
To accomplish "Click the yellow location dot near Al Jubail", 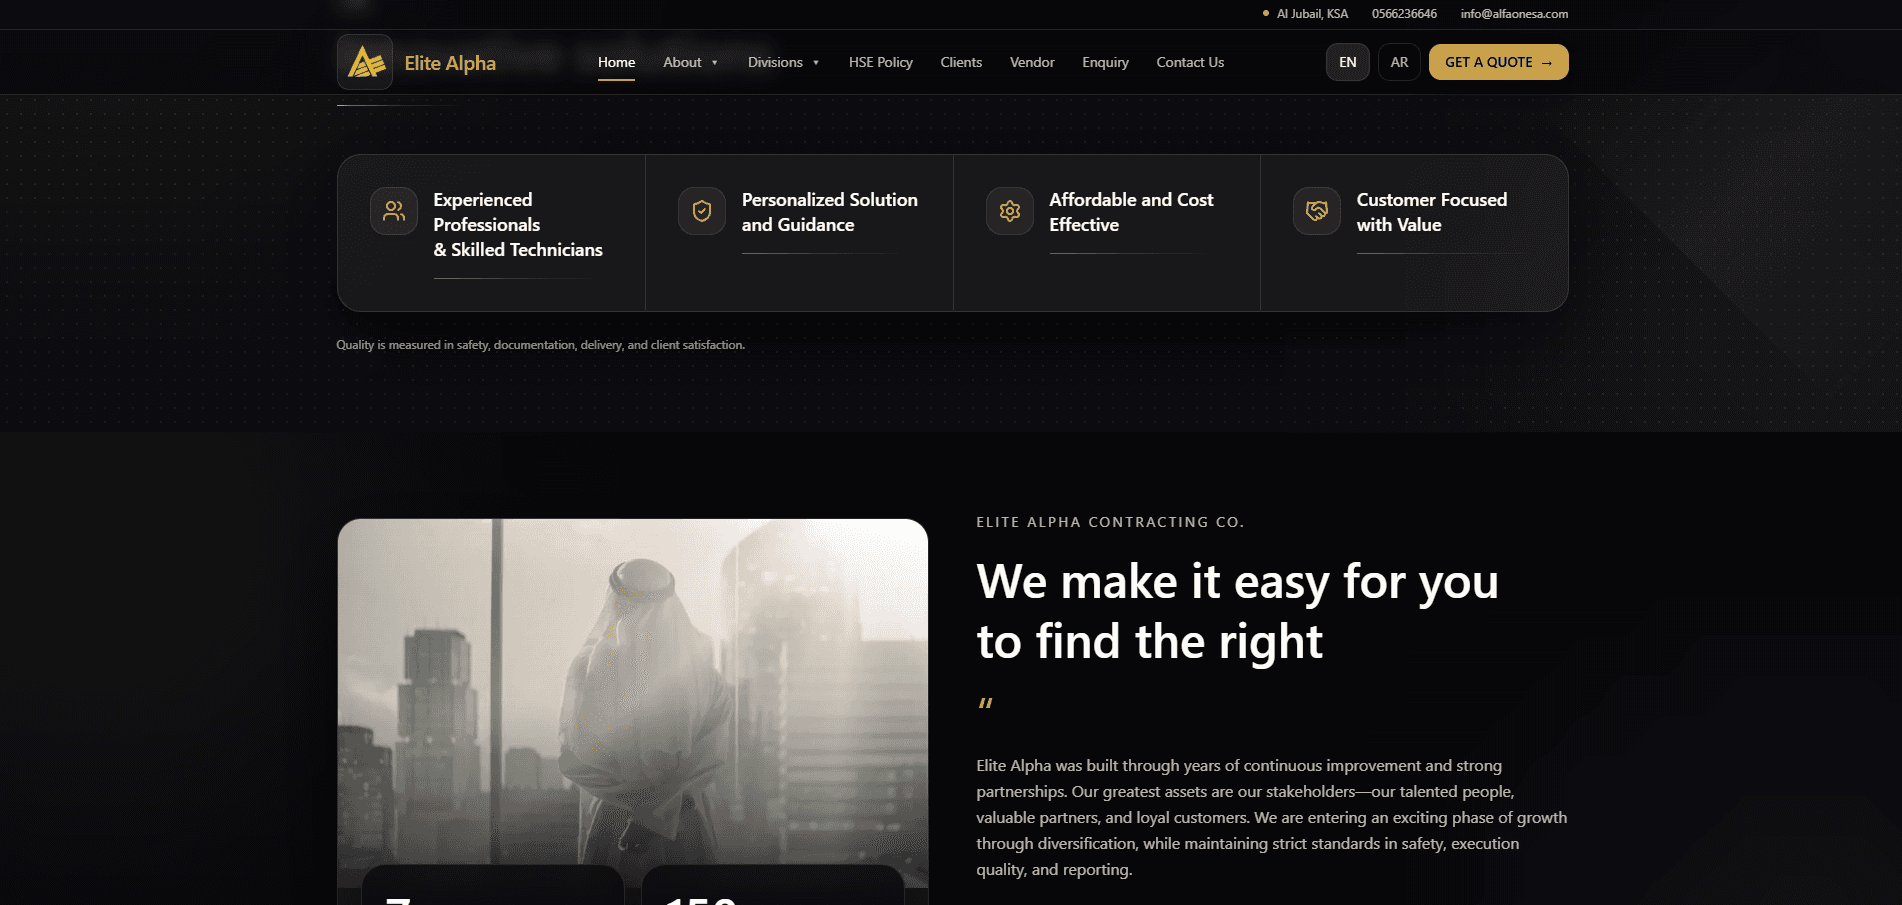I will pyautogui.click(x=1266, y=13).
